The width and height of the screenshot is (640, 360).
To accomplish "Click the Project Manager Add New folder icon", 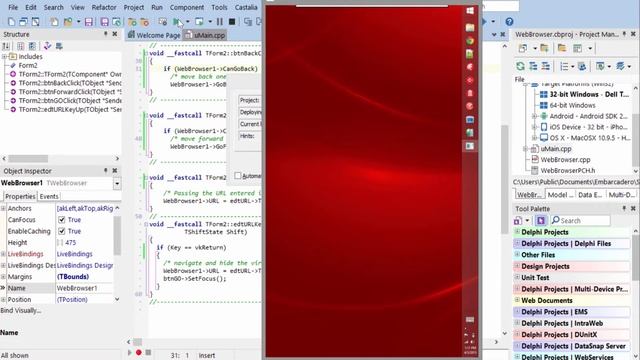I will [544, 48].
